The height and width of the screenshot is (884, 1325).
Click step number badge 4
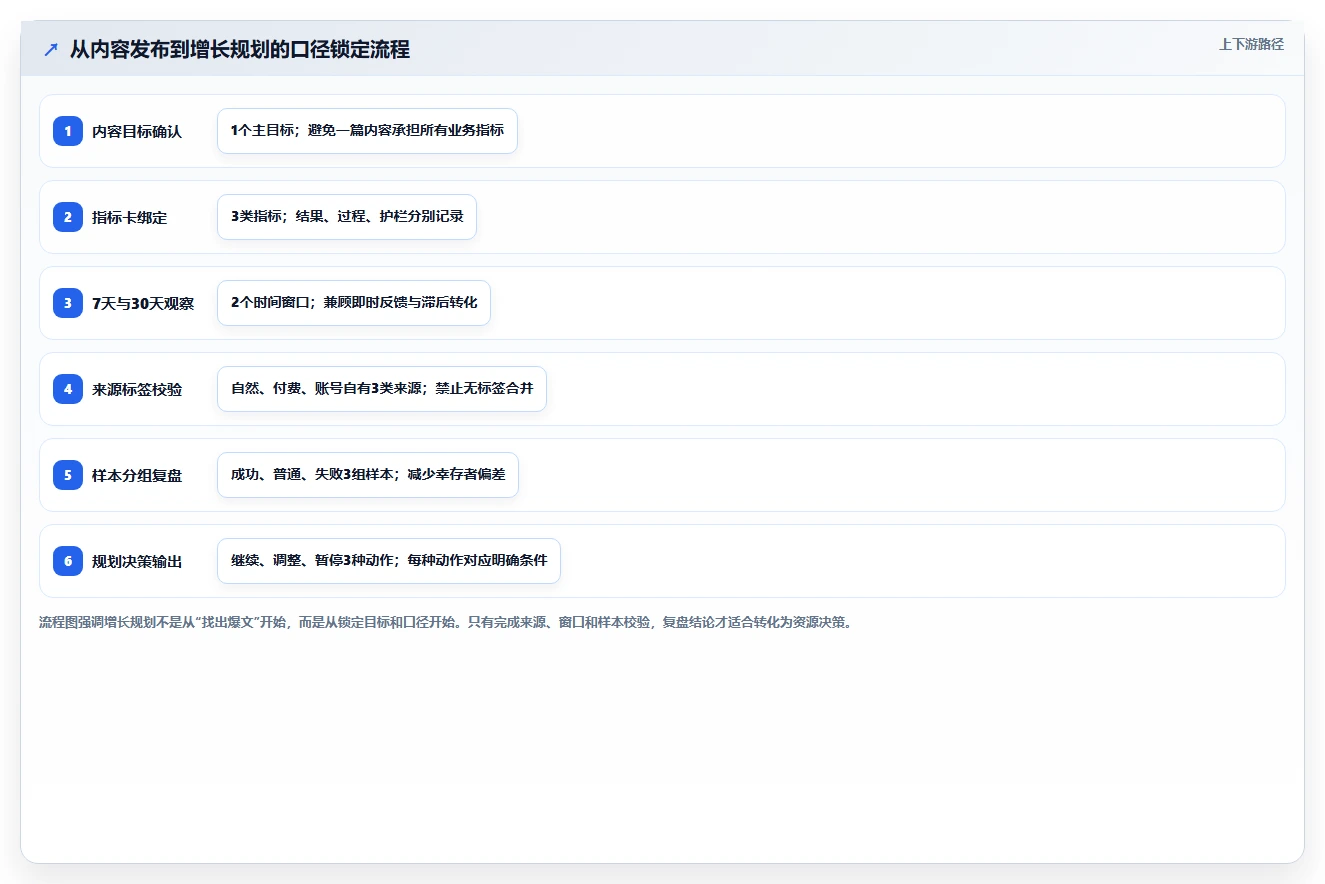pos(68,389)
